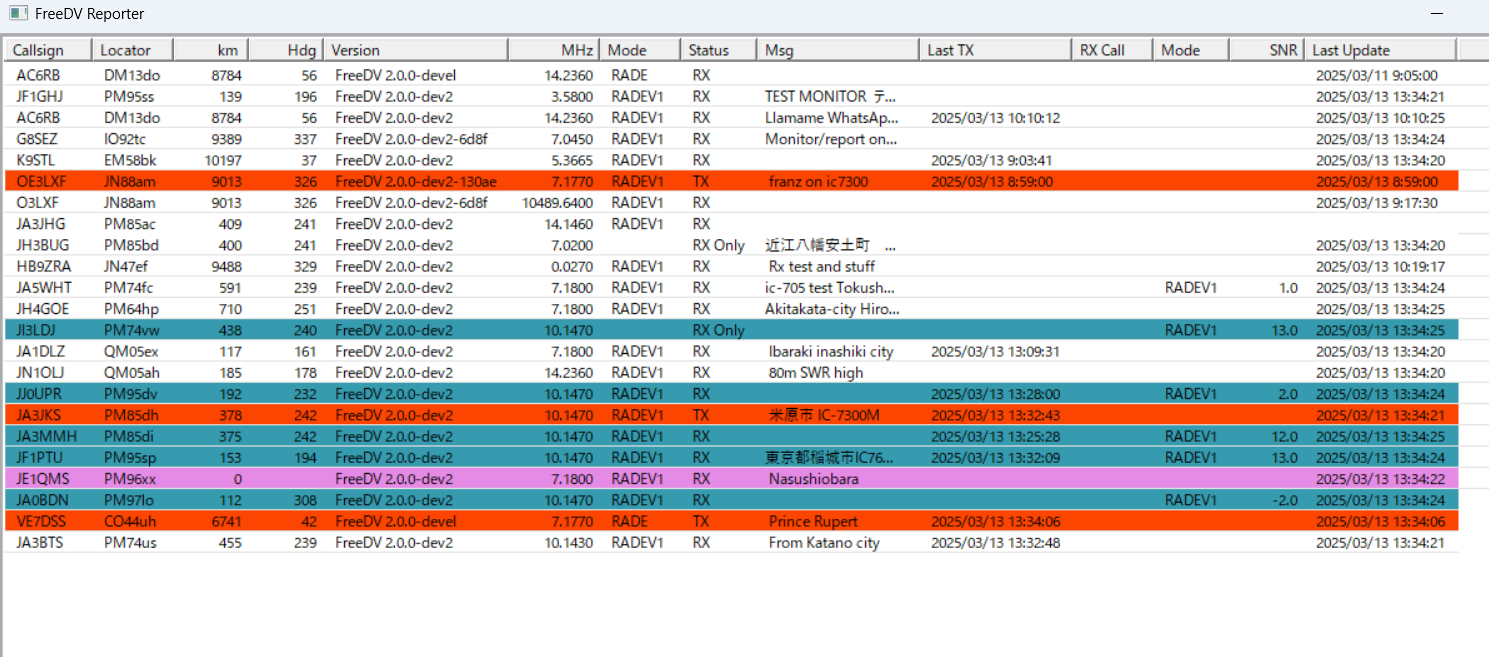This screenshot has width=1489, height=657.
Task: Select the transmitting station OE3LXF row
Action: (400, 181)
